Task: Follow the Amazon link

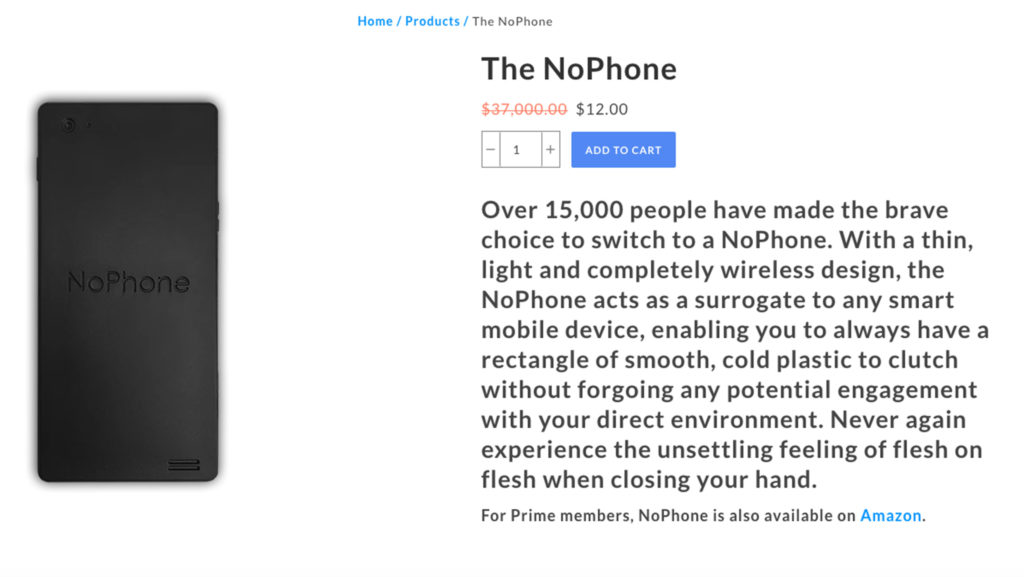Action: click(891, 516)
